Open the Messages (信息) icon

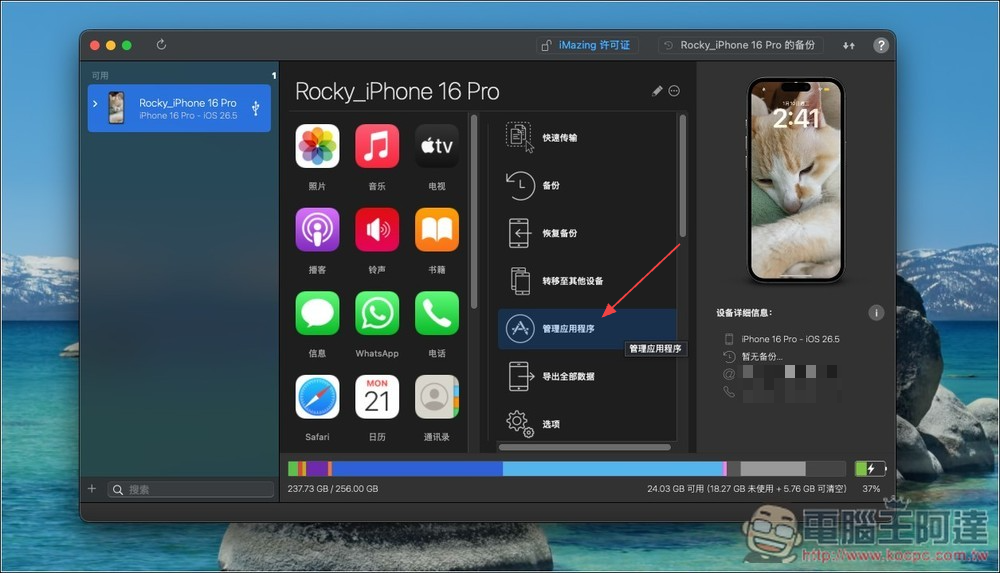(317, 313)
